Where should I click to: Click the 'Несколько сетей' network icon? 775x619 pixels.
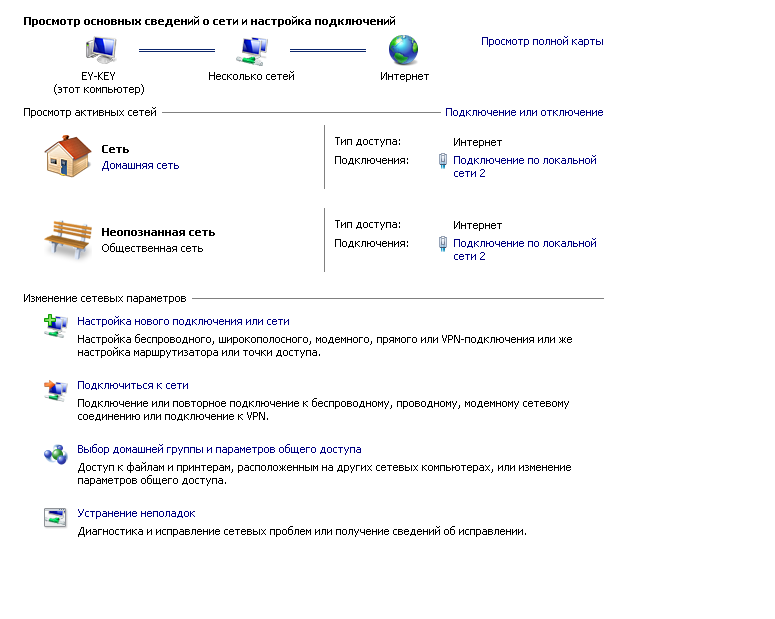(252, 50)
